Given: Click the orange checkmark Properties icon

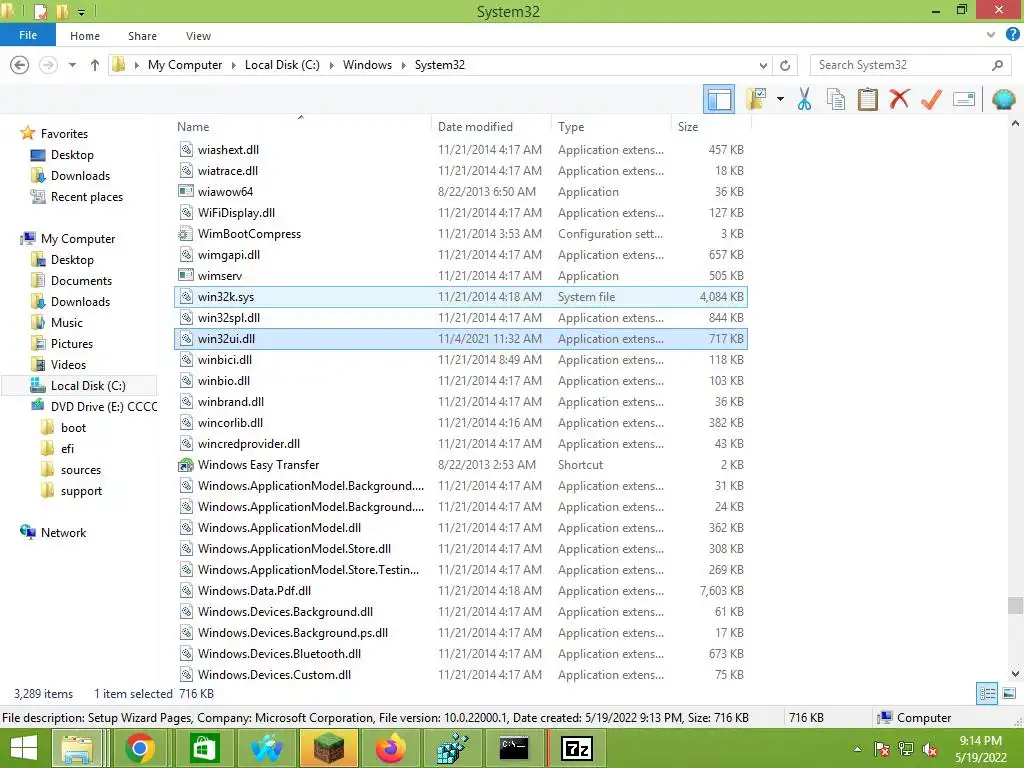Looking at the screenshot, I should tap(931, 100).
